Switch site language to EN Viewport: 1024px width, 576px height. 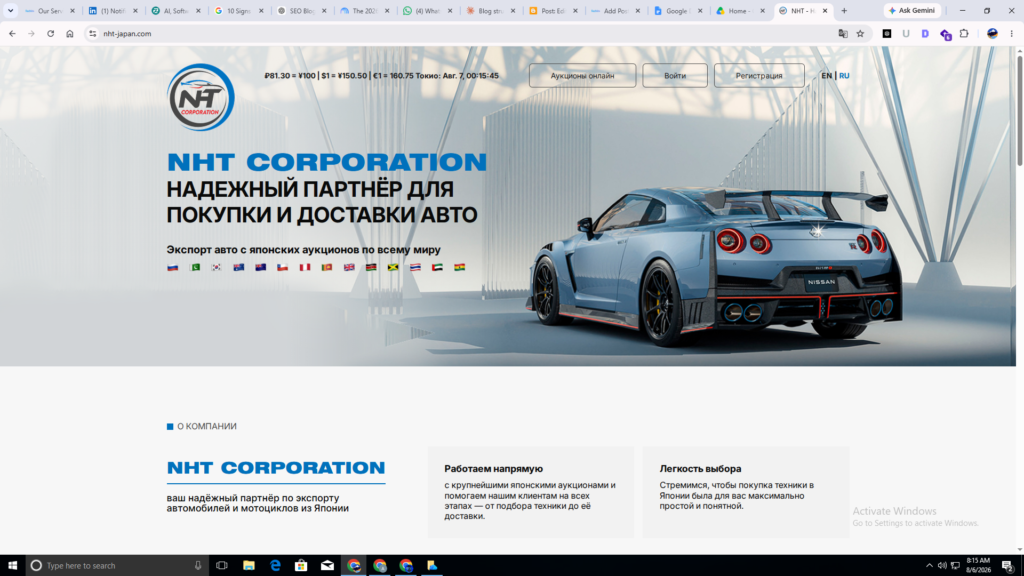point(827,76)
